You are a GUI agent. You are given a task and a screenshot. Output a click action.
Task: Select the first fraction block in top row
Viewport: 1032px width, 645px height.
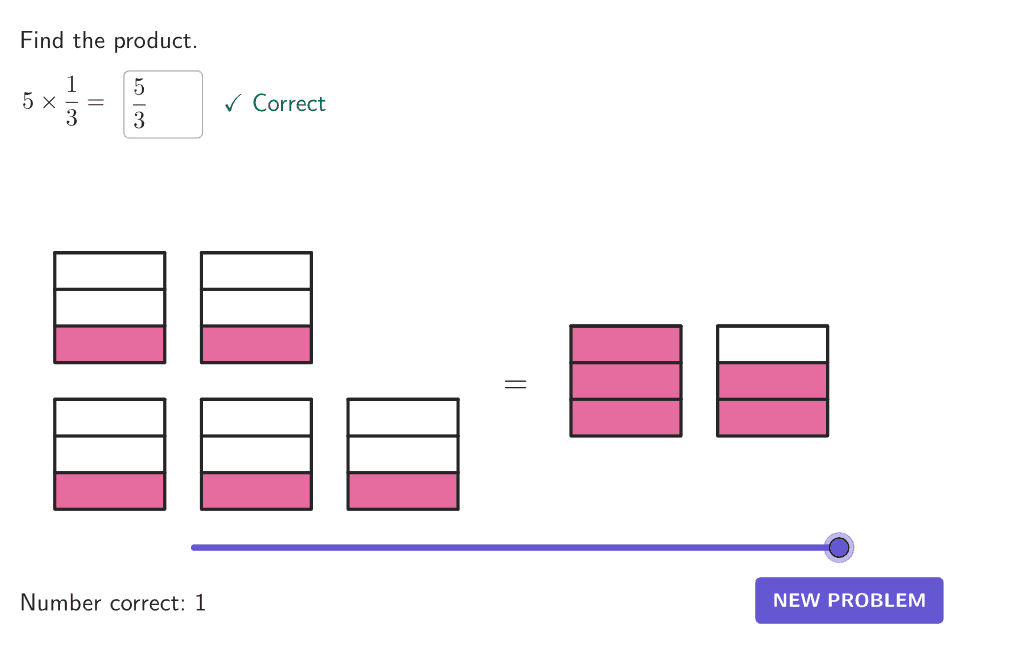(110, 308)
